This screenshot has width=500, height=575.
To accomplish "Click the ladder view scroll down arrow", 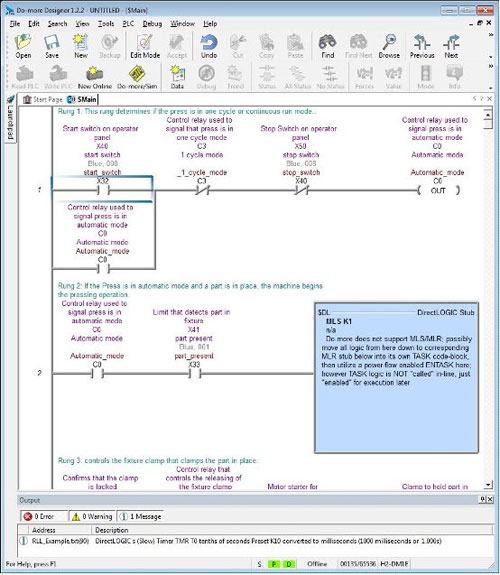I will 488,485.
